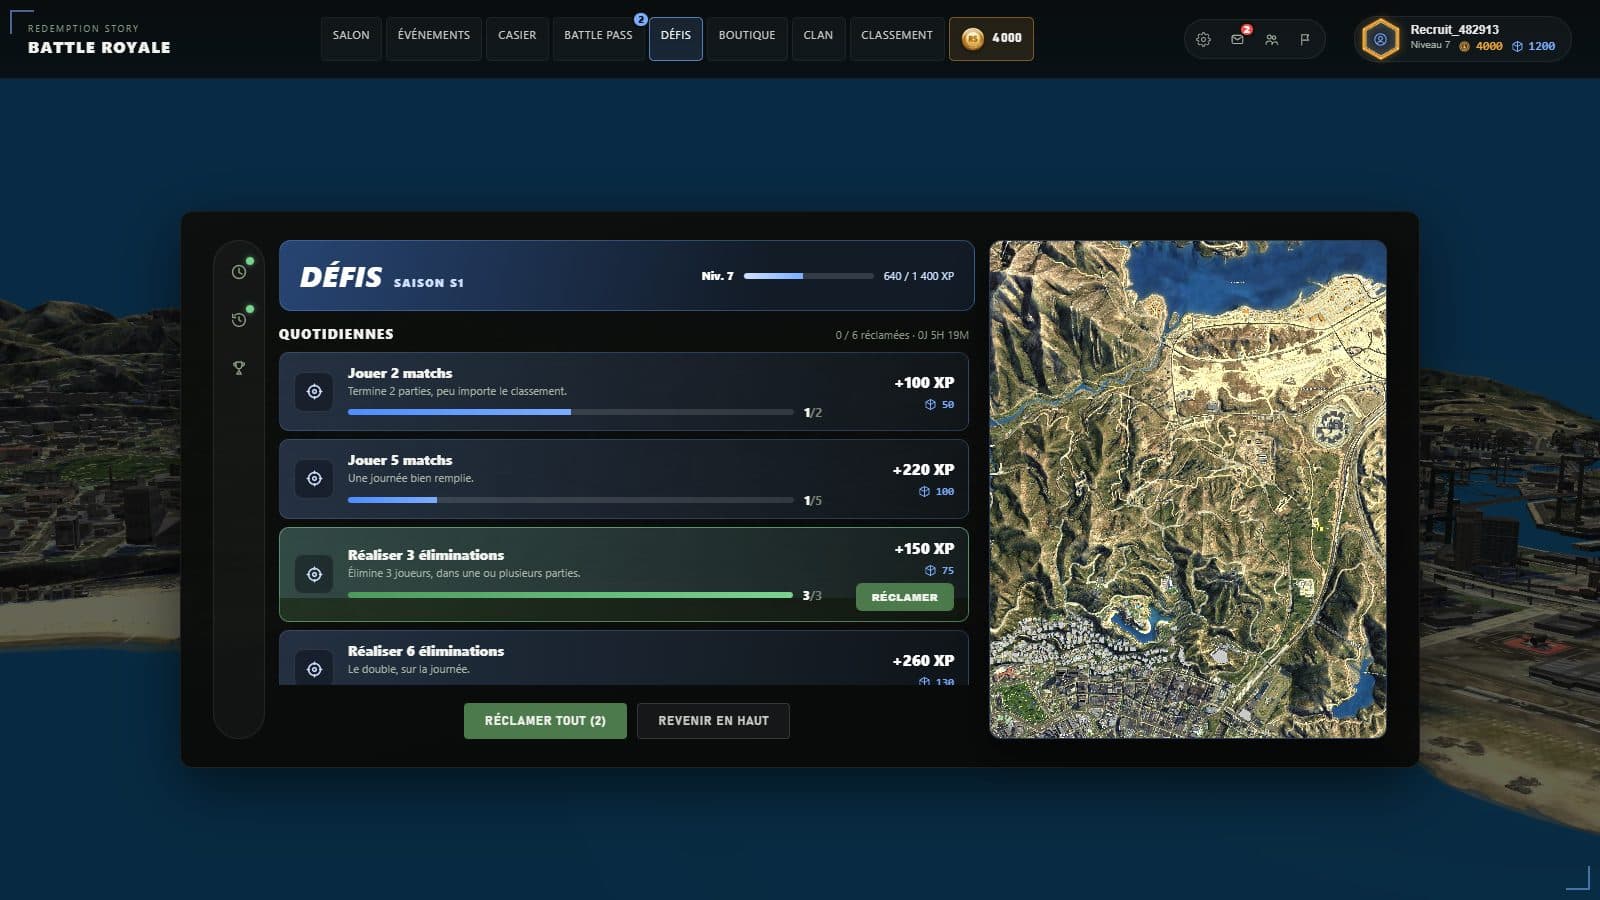Click the target icon for Réaliser 3 éliminations

coord(314,574)
